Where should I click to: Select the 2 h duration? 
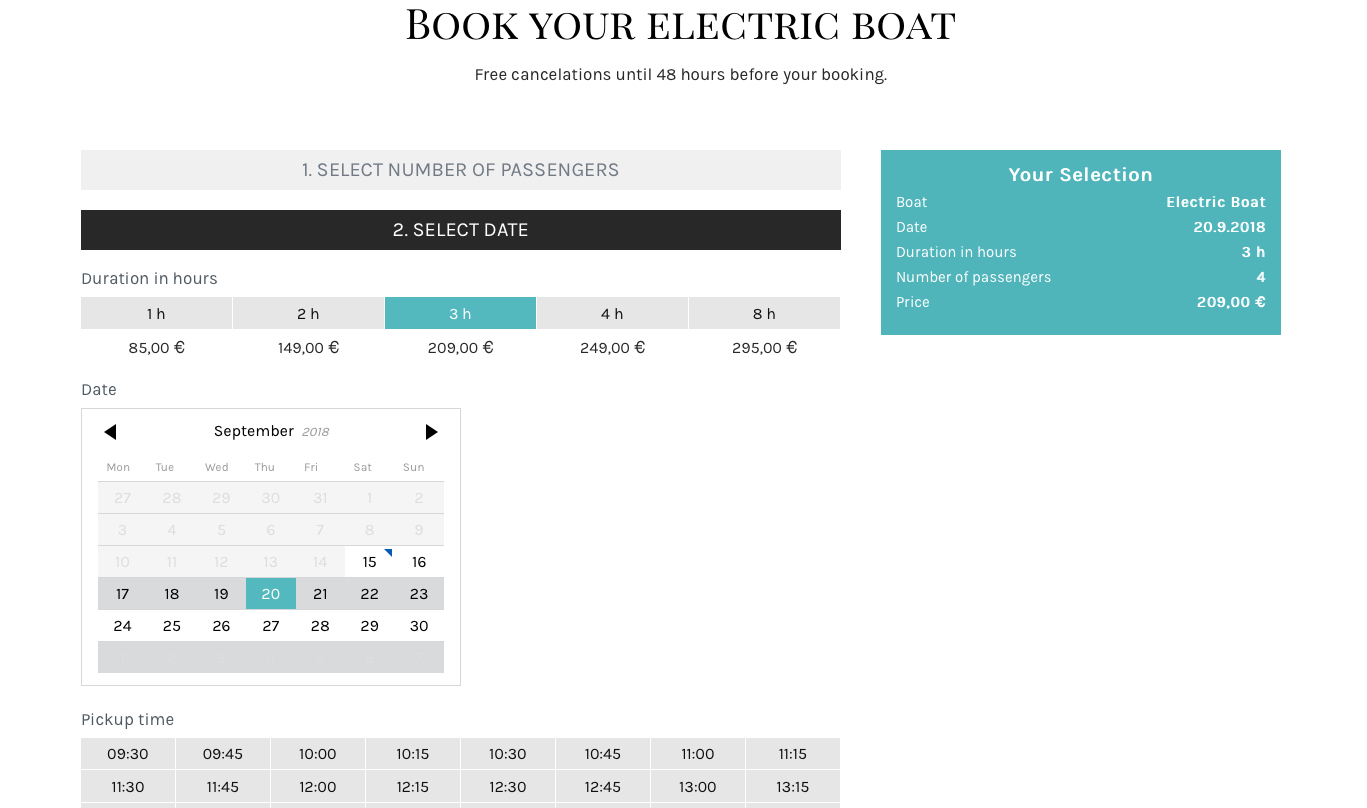click(308, 313)
